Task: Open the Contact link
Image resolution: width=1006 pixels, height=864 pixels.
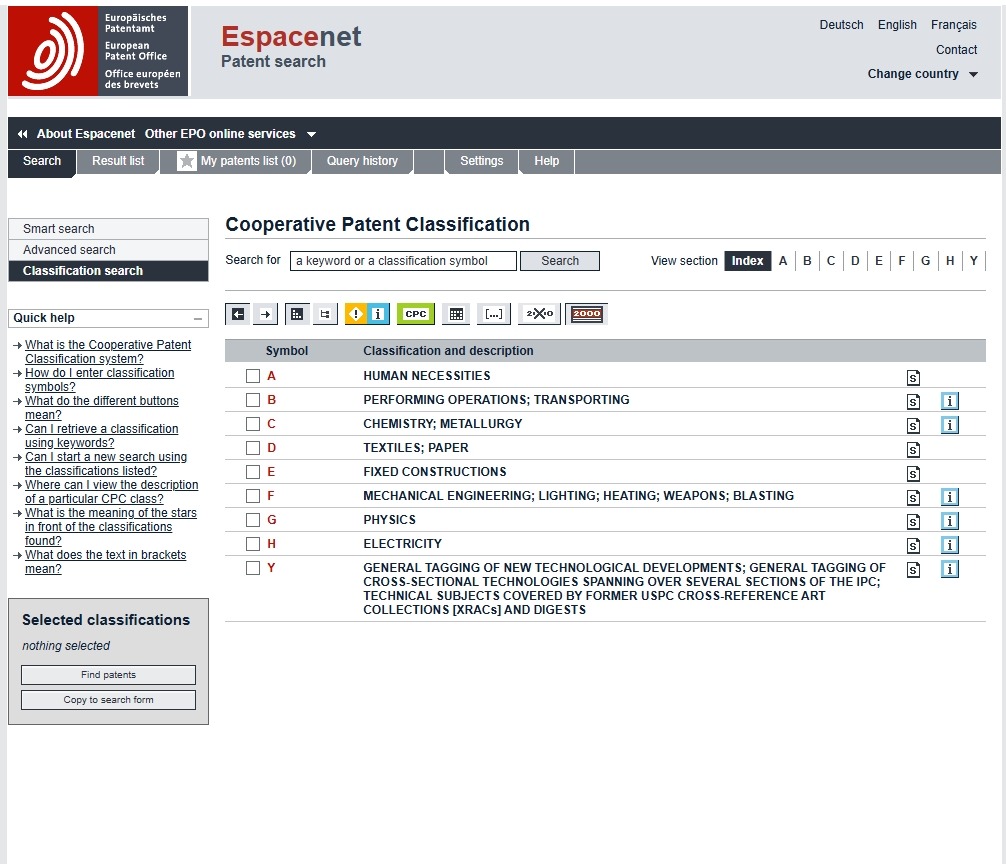Action: 956,50
